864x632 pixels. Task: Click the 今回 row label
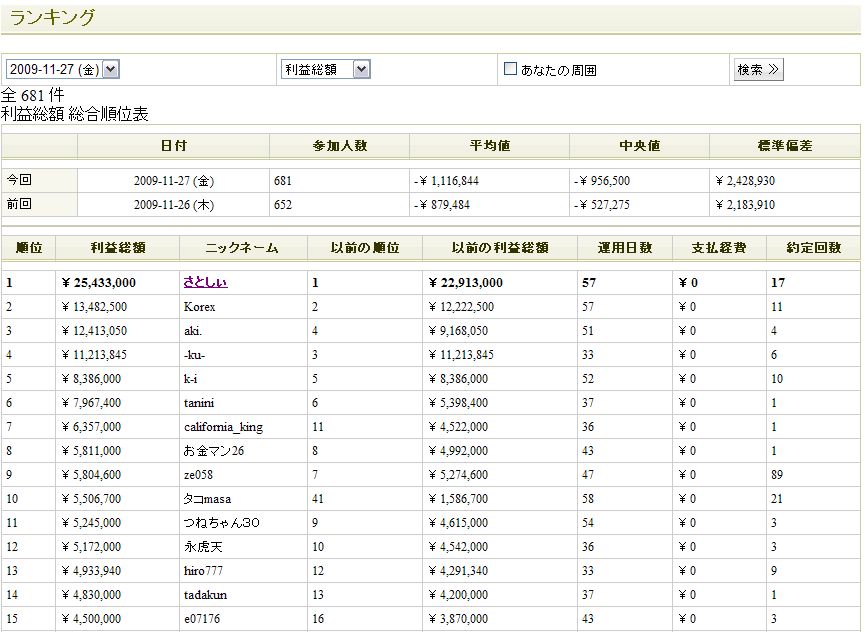[x=20, y=181]
